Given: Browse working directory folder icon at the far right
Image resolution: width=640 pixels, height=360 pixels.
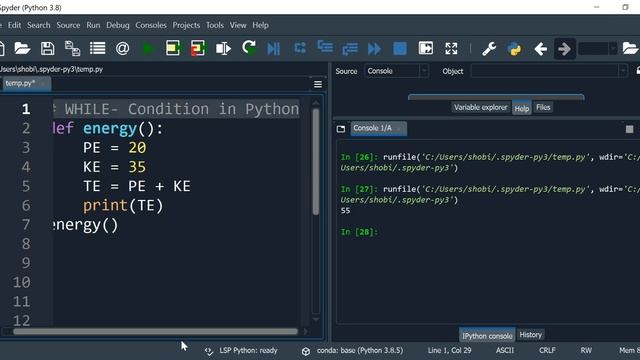Looking at the screenshot, I should coord(630,49).
